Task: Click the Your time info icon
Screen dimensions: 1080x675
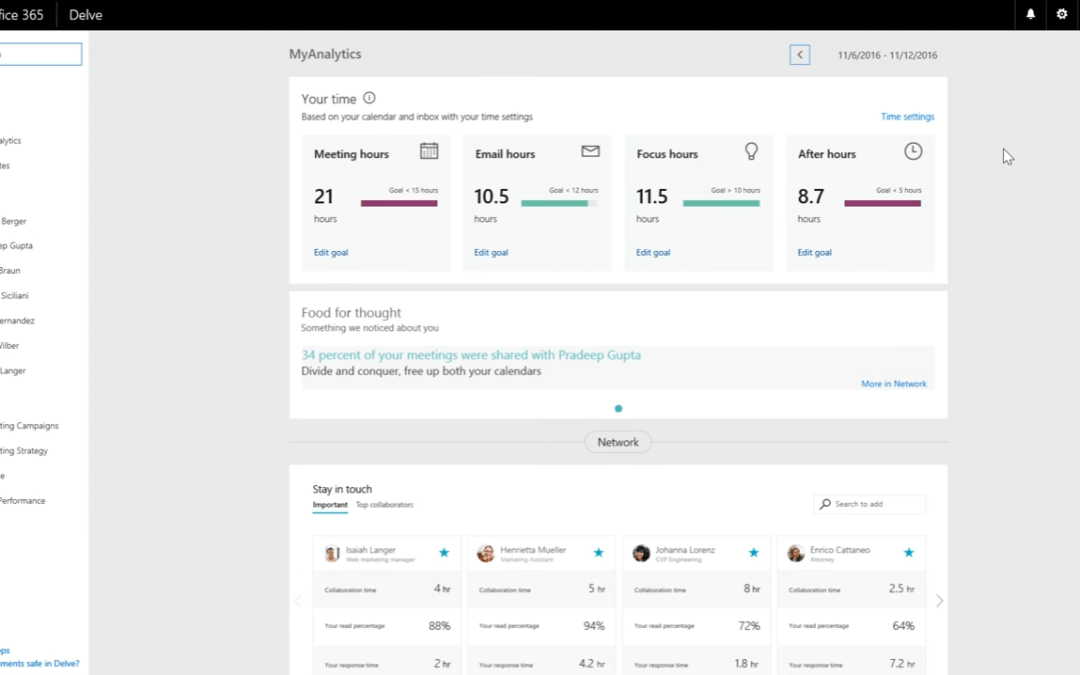Action: 369,98
